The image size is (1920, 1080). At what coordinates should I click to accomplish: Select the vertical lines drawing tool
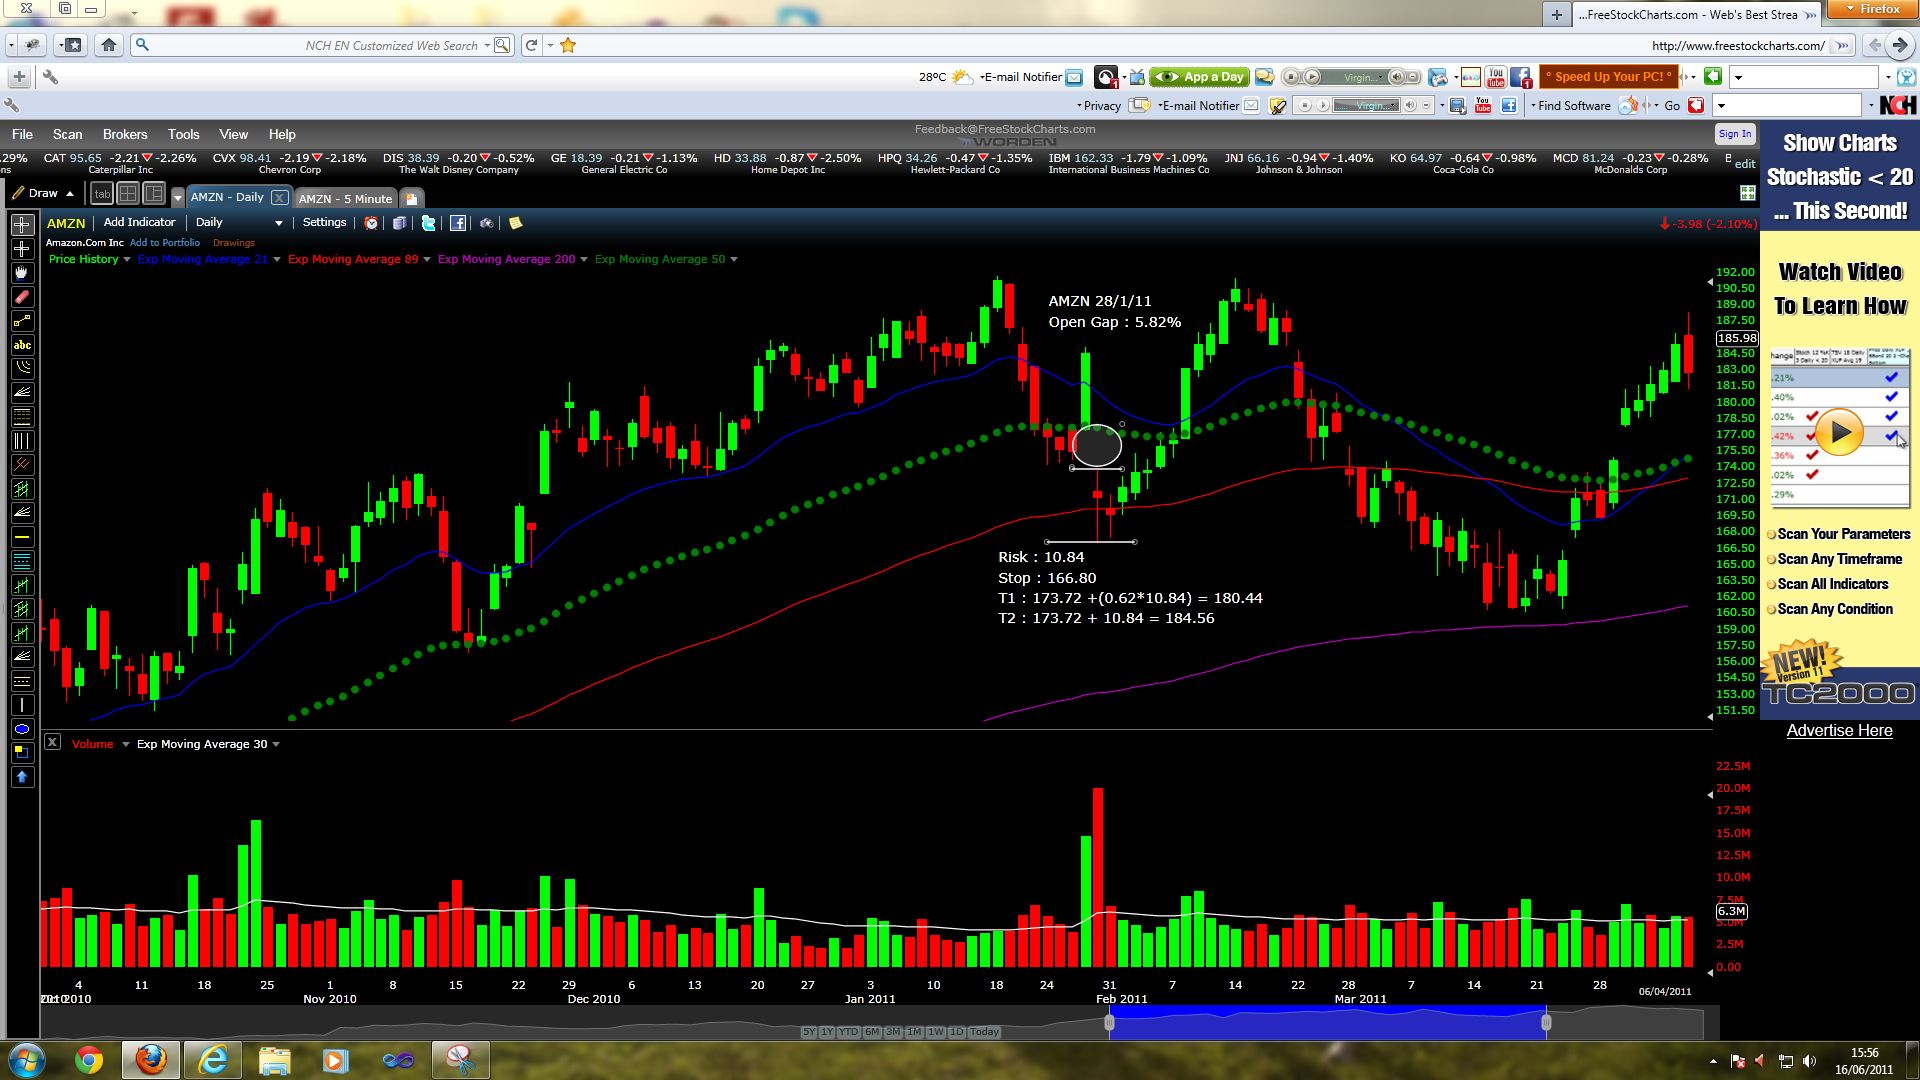click(x=22, y=441)
